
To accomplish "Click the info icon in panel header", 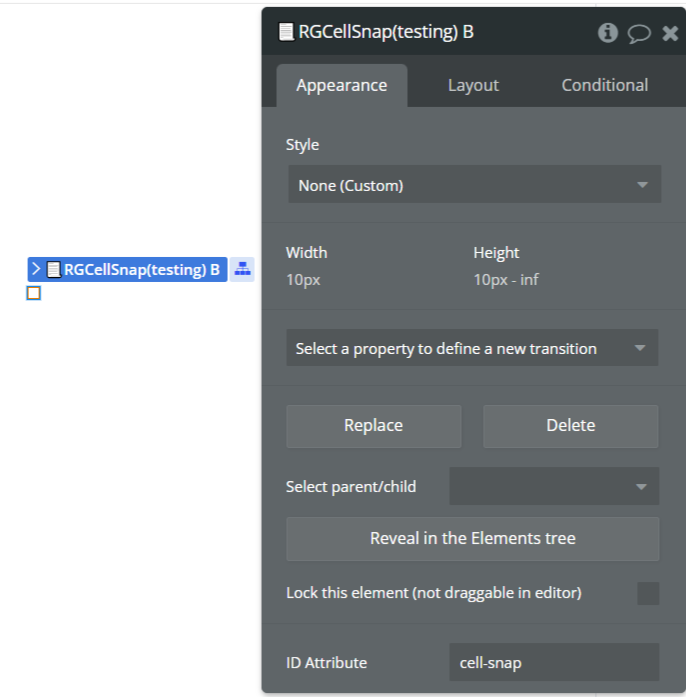I will 607,33.
